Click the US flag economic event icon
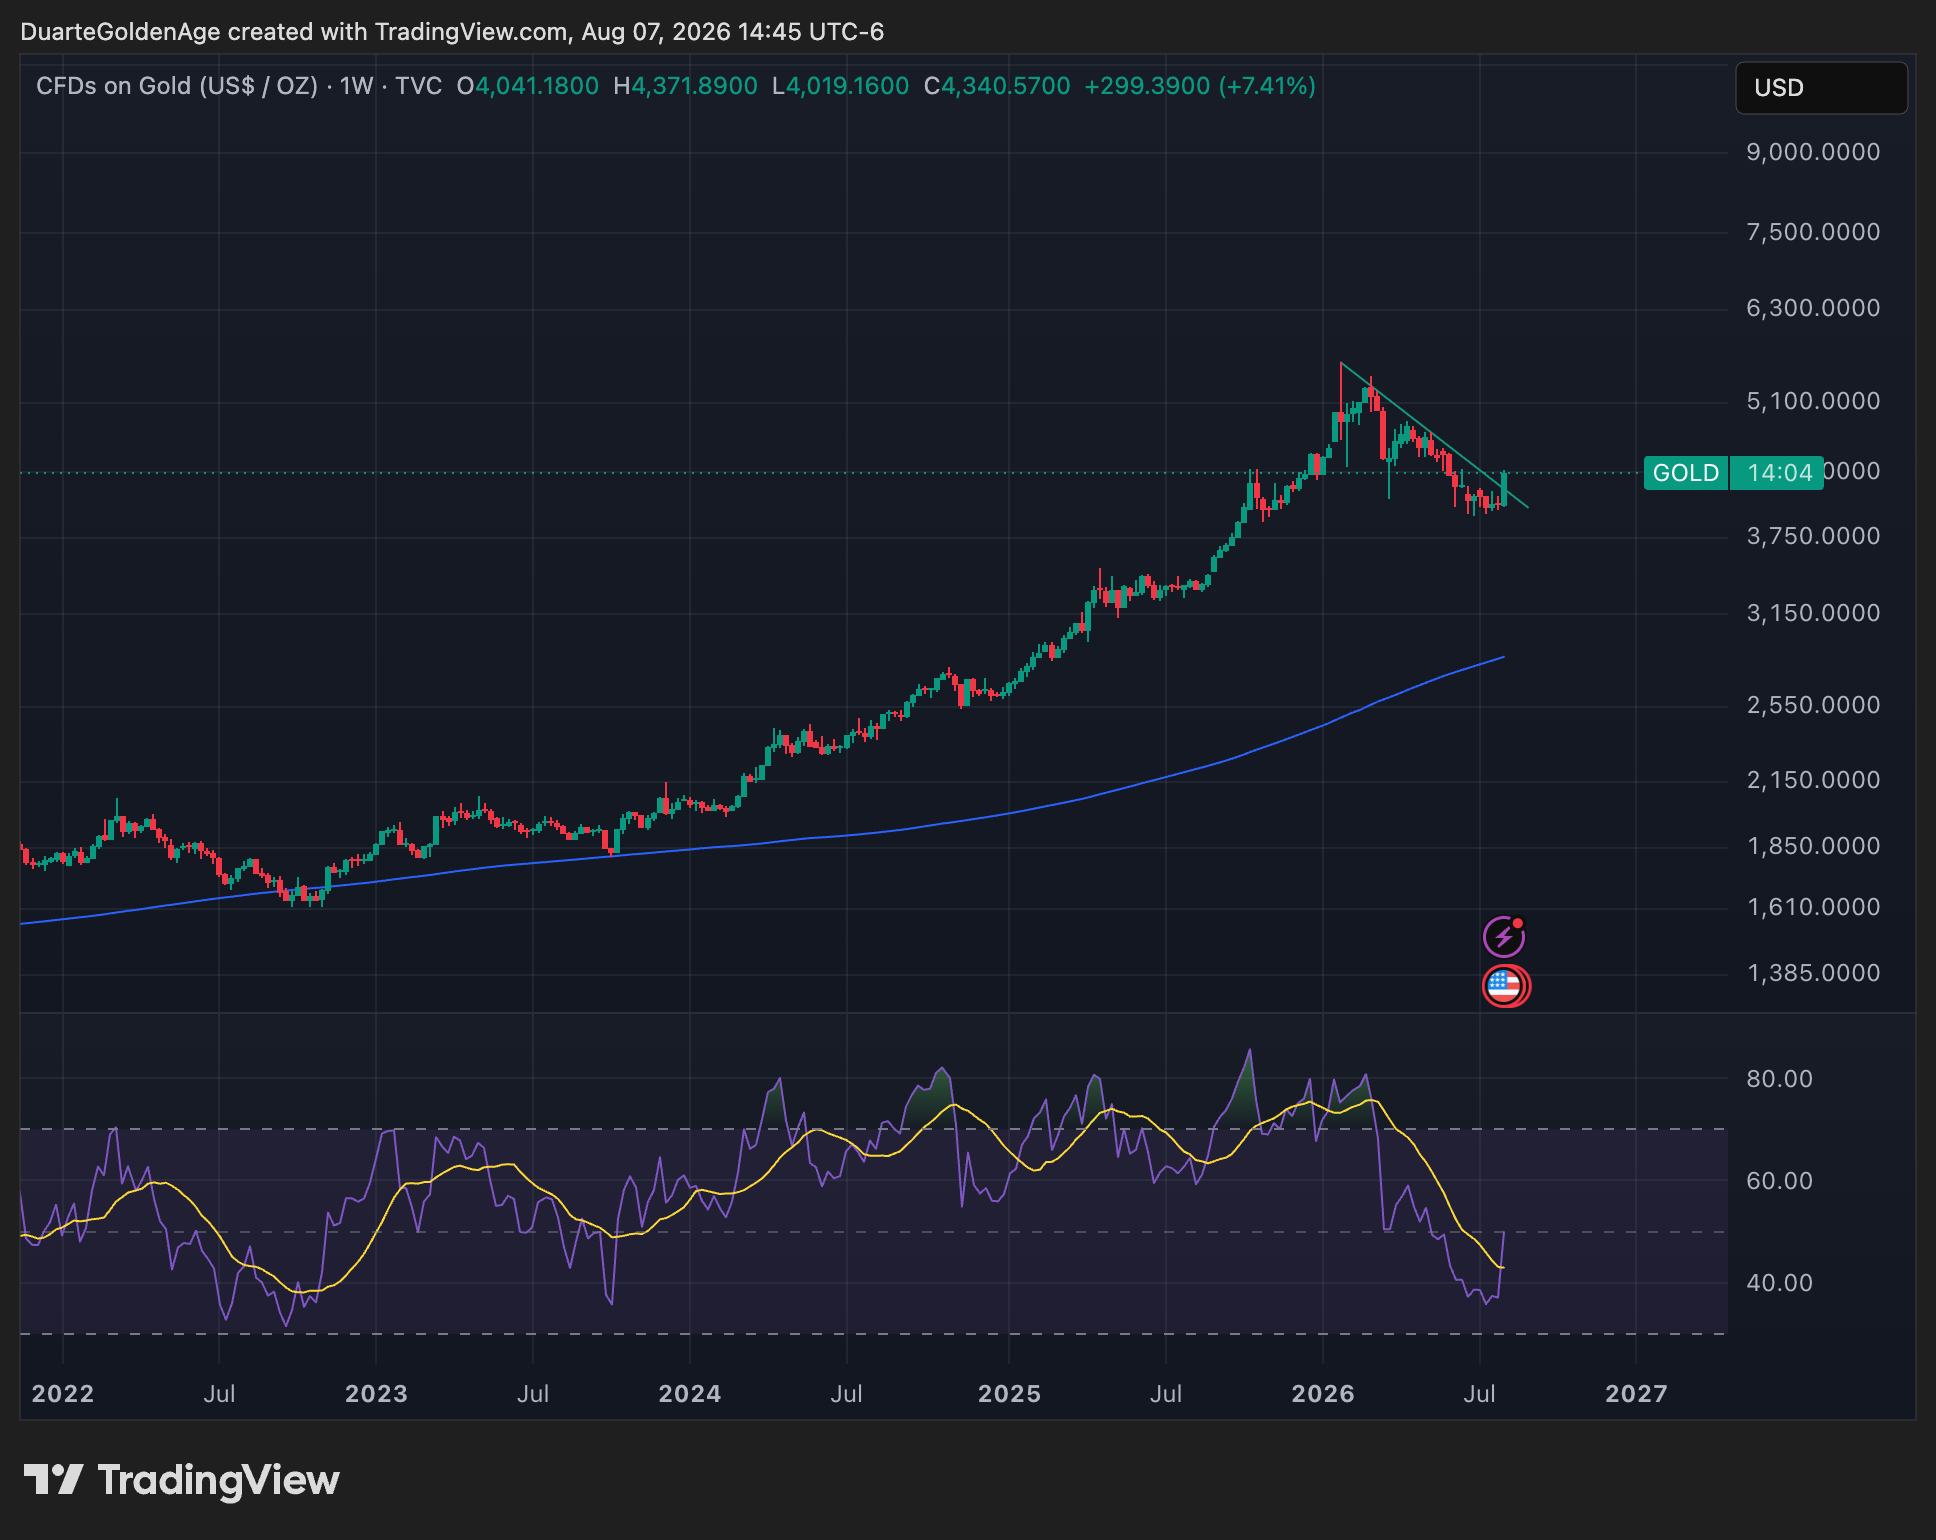This screenshot has width=1936, height=1540. [x=1505, y=986]
